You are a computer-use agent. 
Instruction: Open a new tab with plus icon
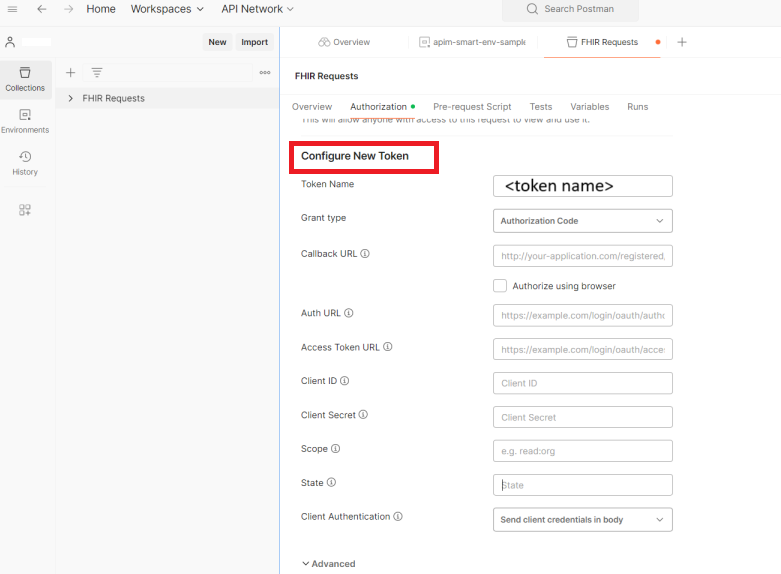point(682,42)
